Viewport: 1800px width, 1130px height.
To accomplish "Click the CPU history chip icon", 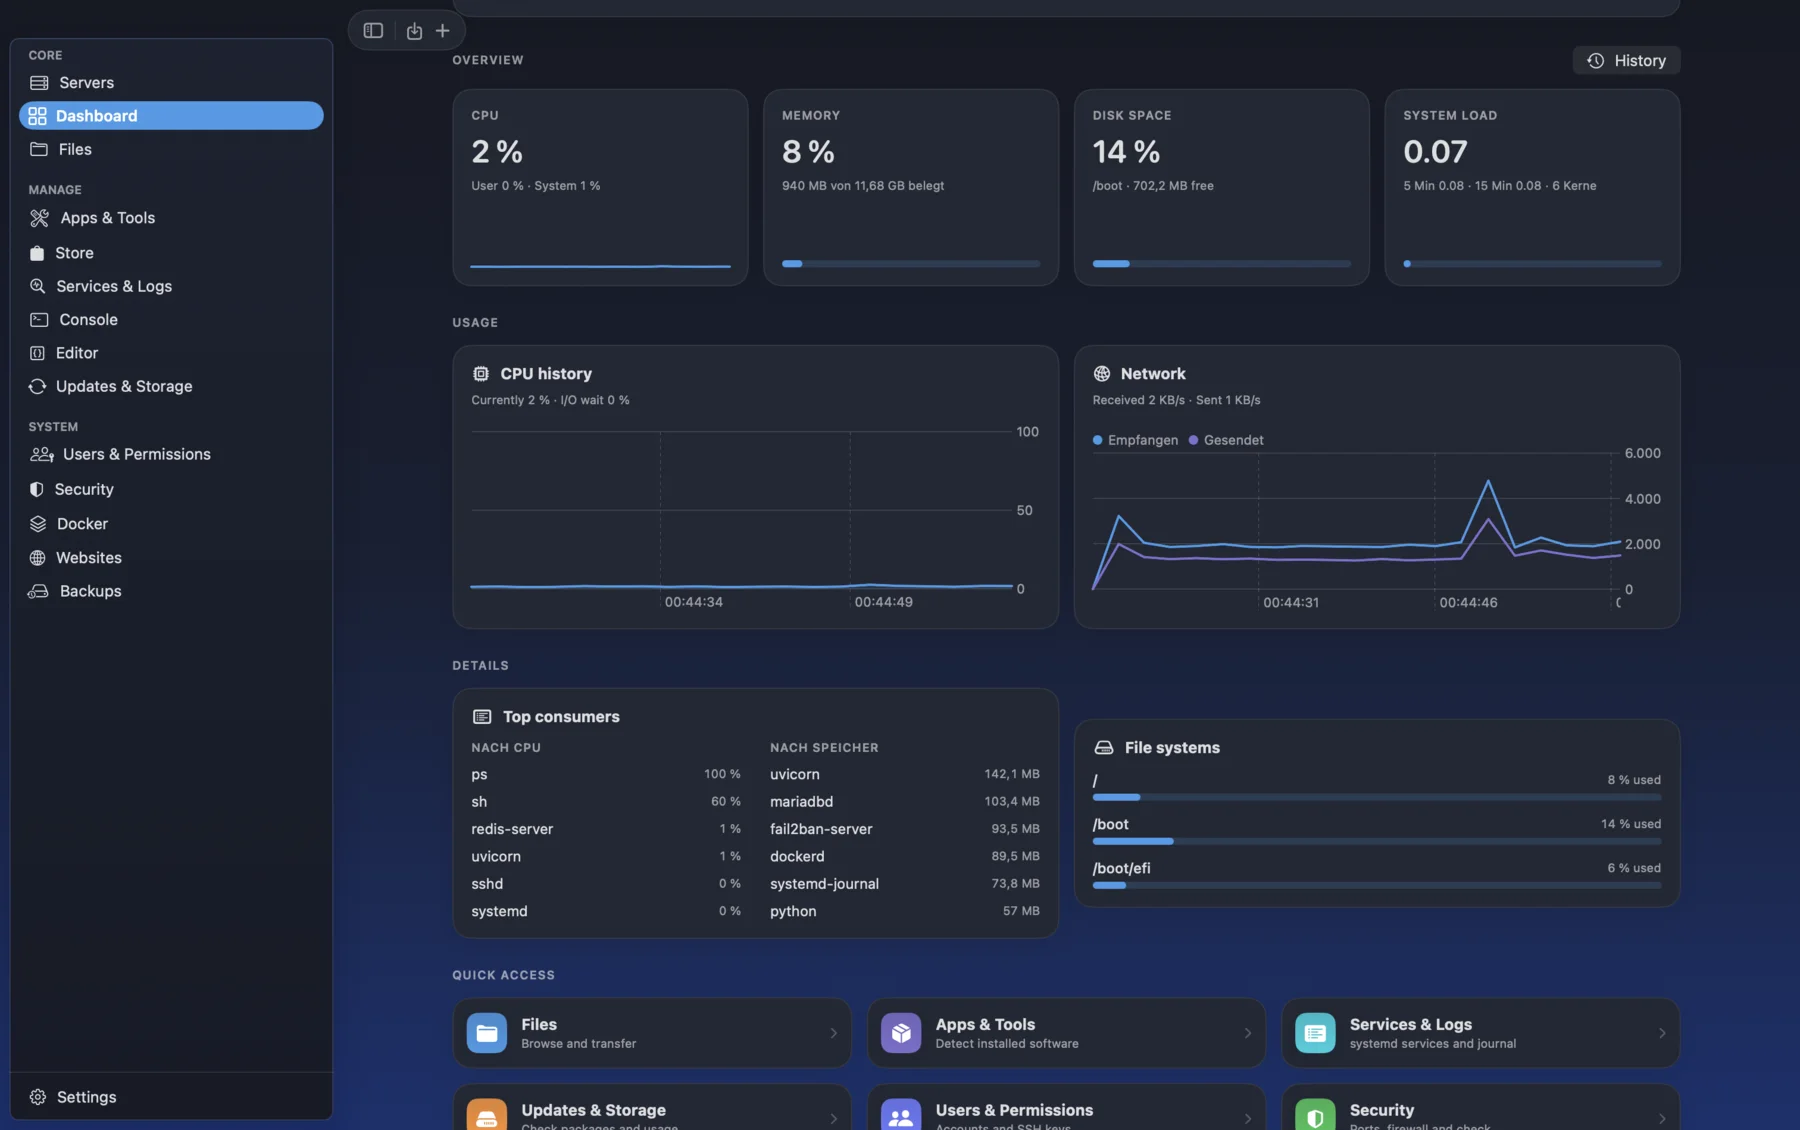I will [x=481, y=373].
